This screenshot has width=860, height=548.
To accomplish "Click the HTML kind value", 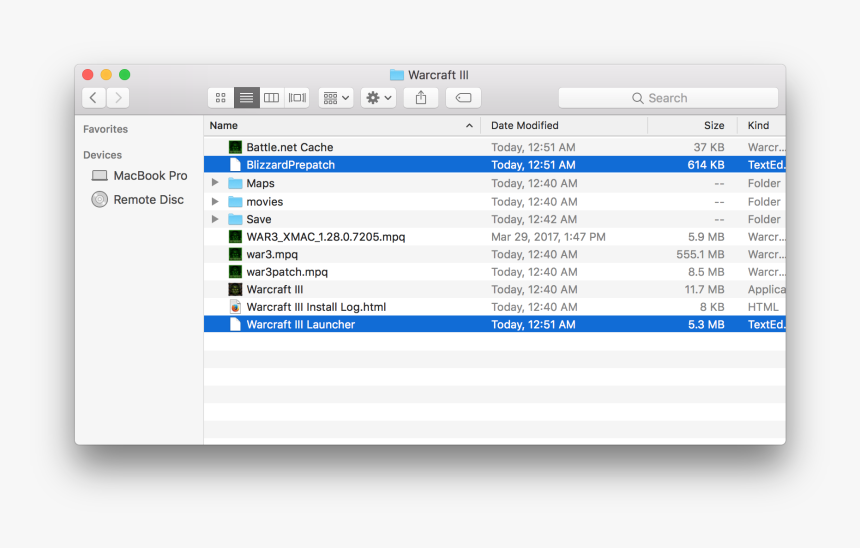I will point(762,307).
